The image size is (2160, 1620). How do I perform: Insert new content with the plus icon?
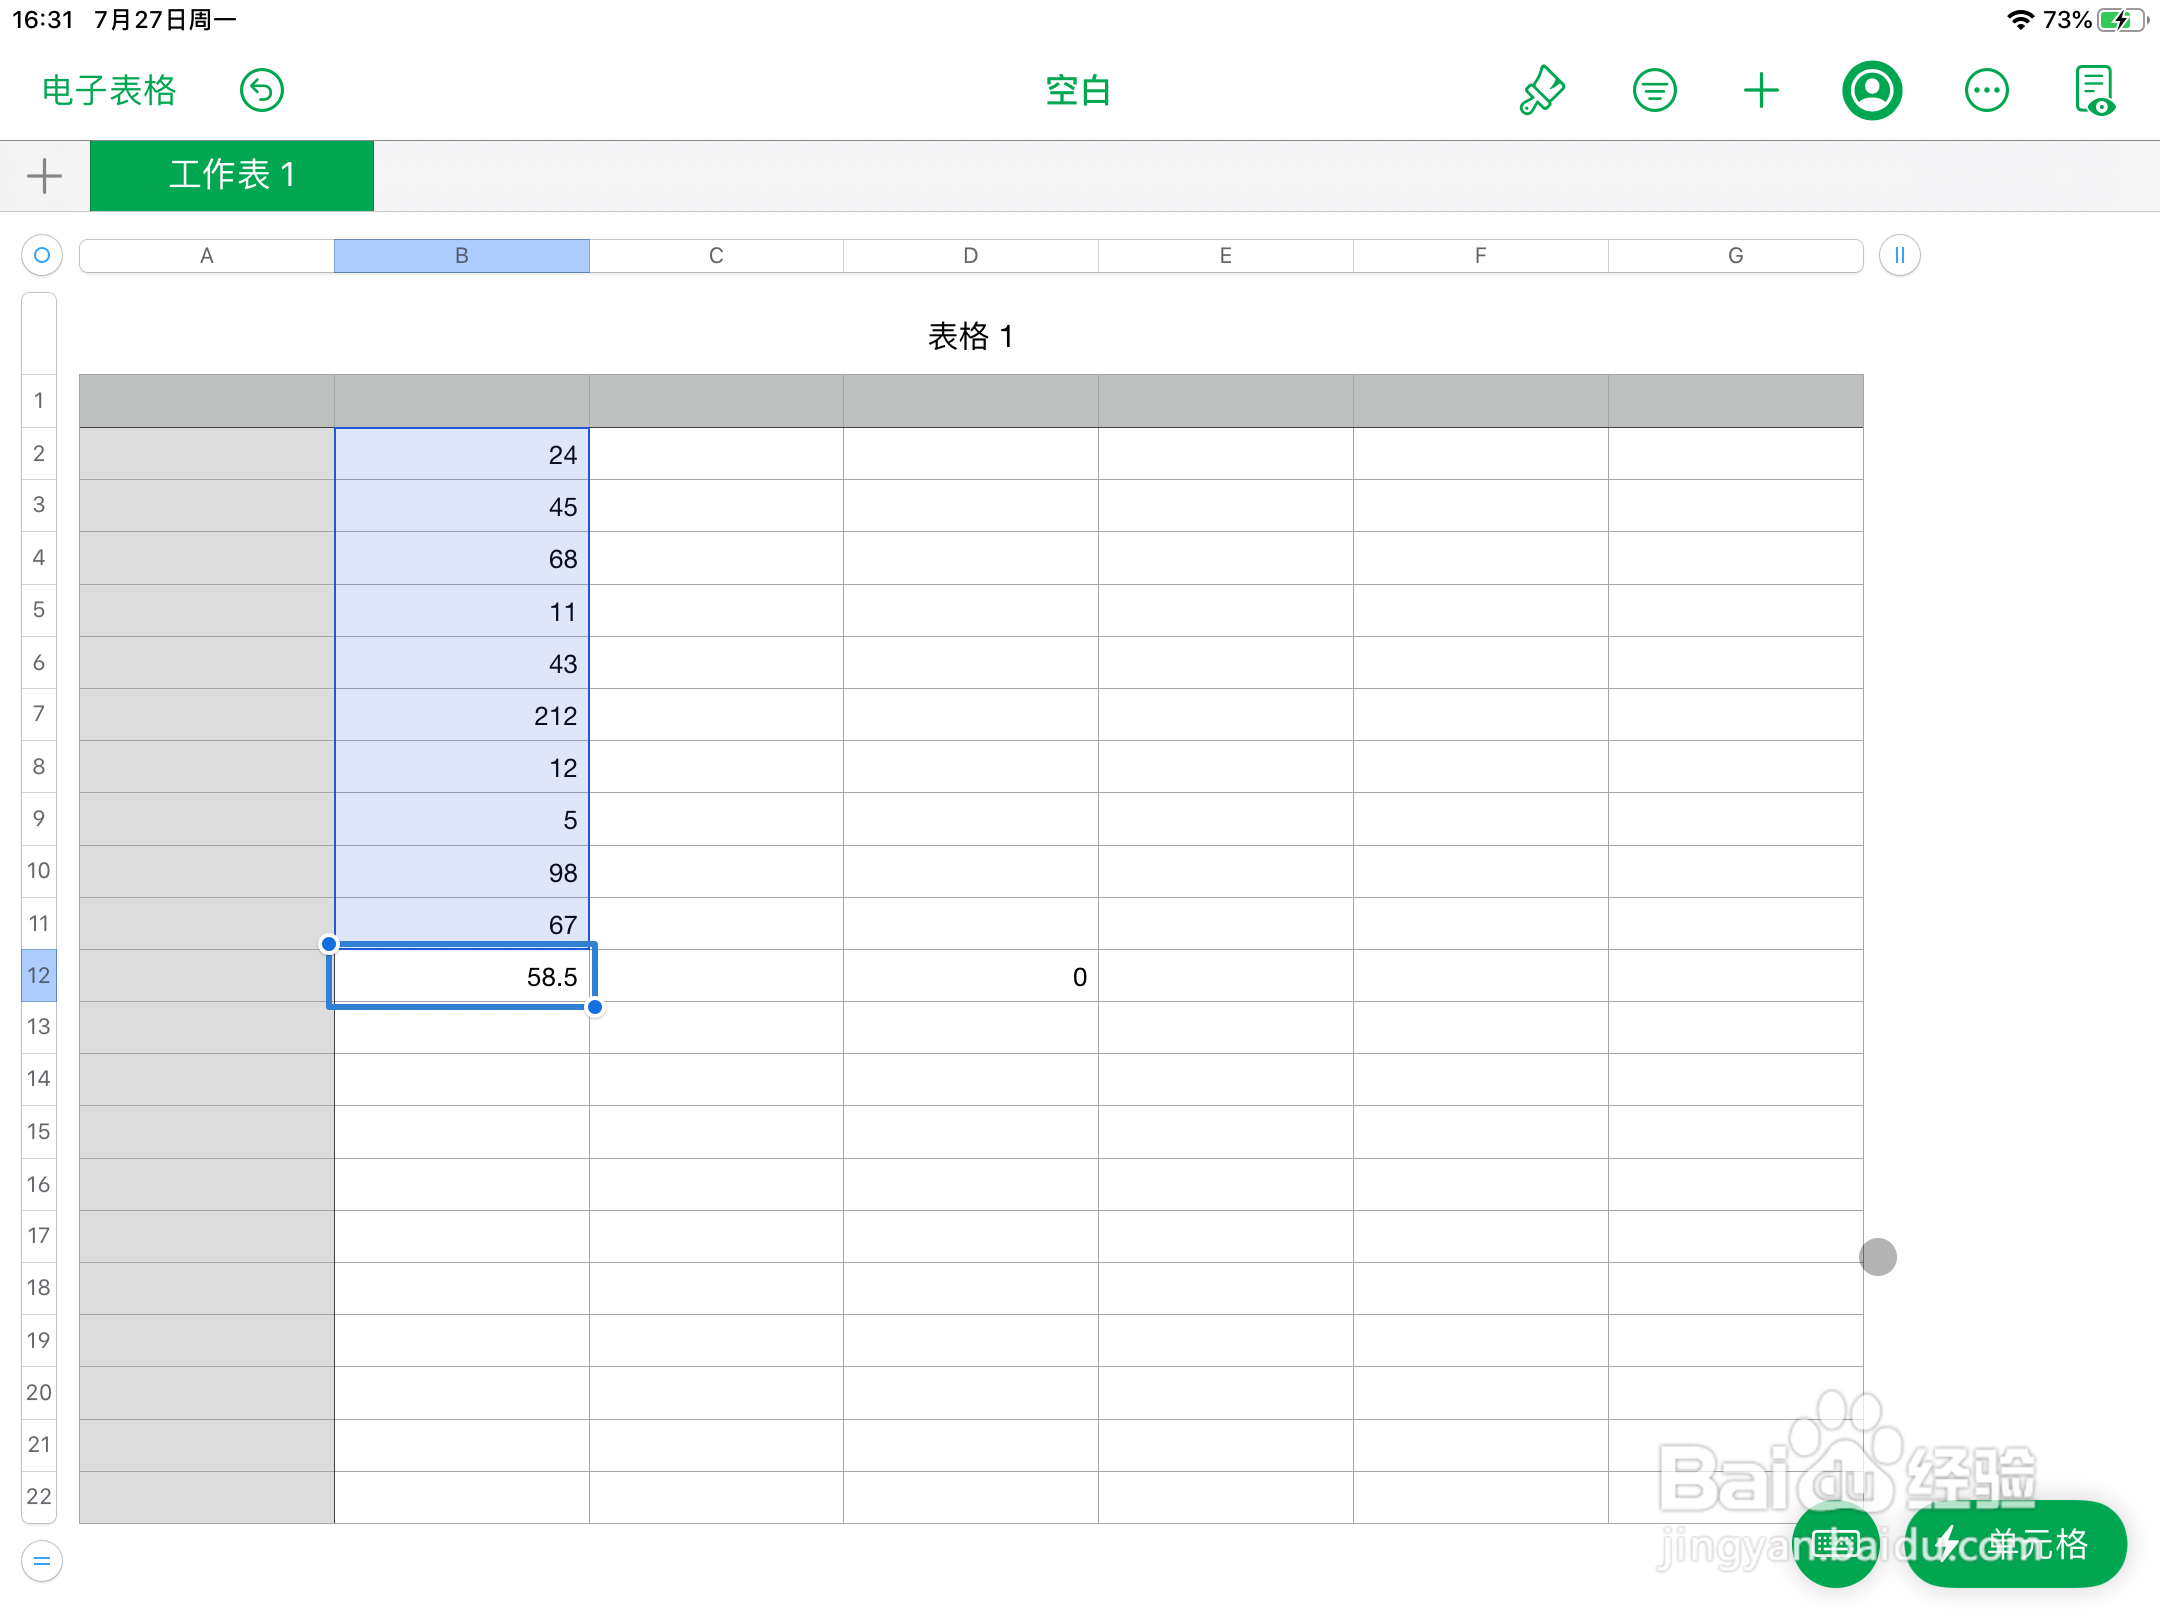click(1762, 90)
